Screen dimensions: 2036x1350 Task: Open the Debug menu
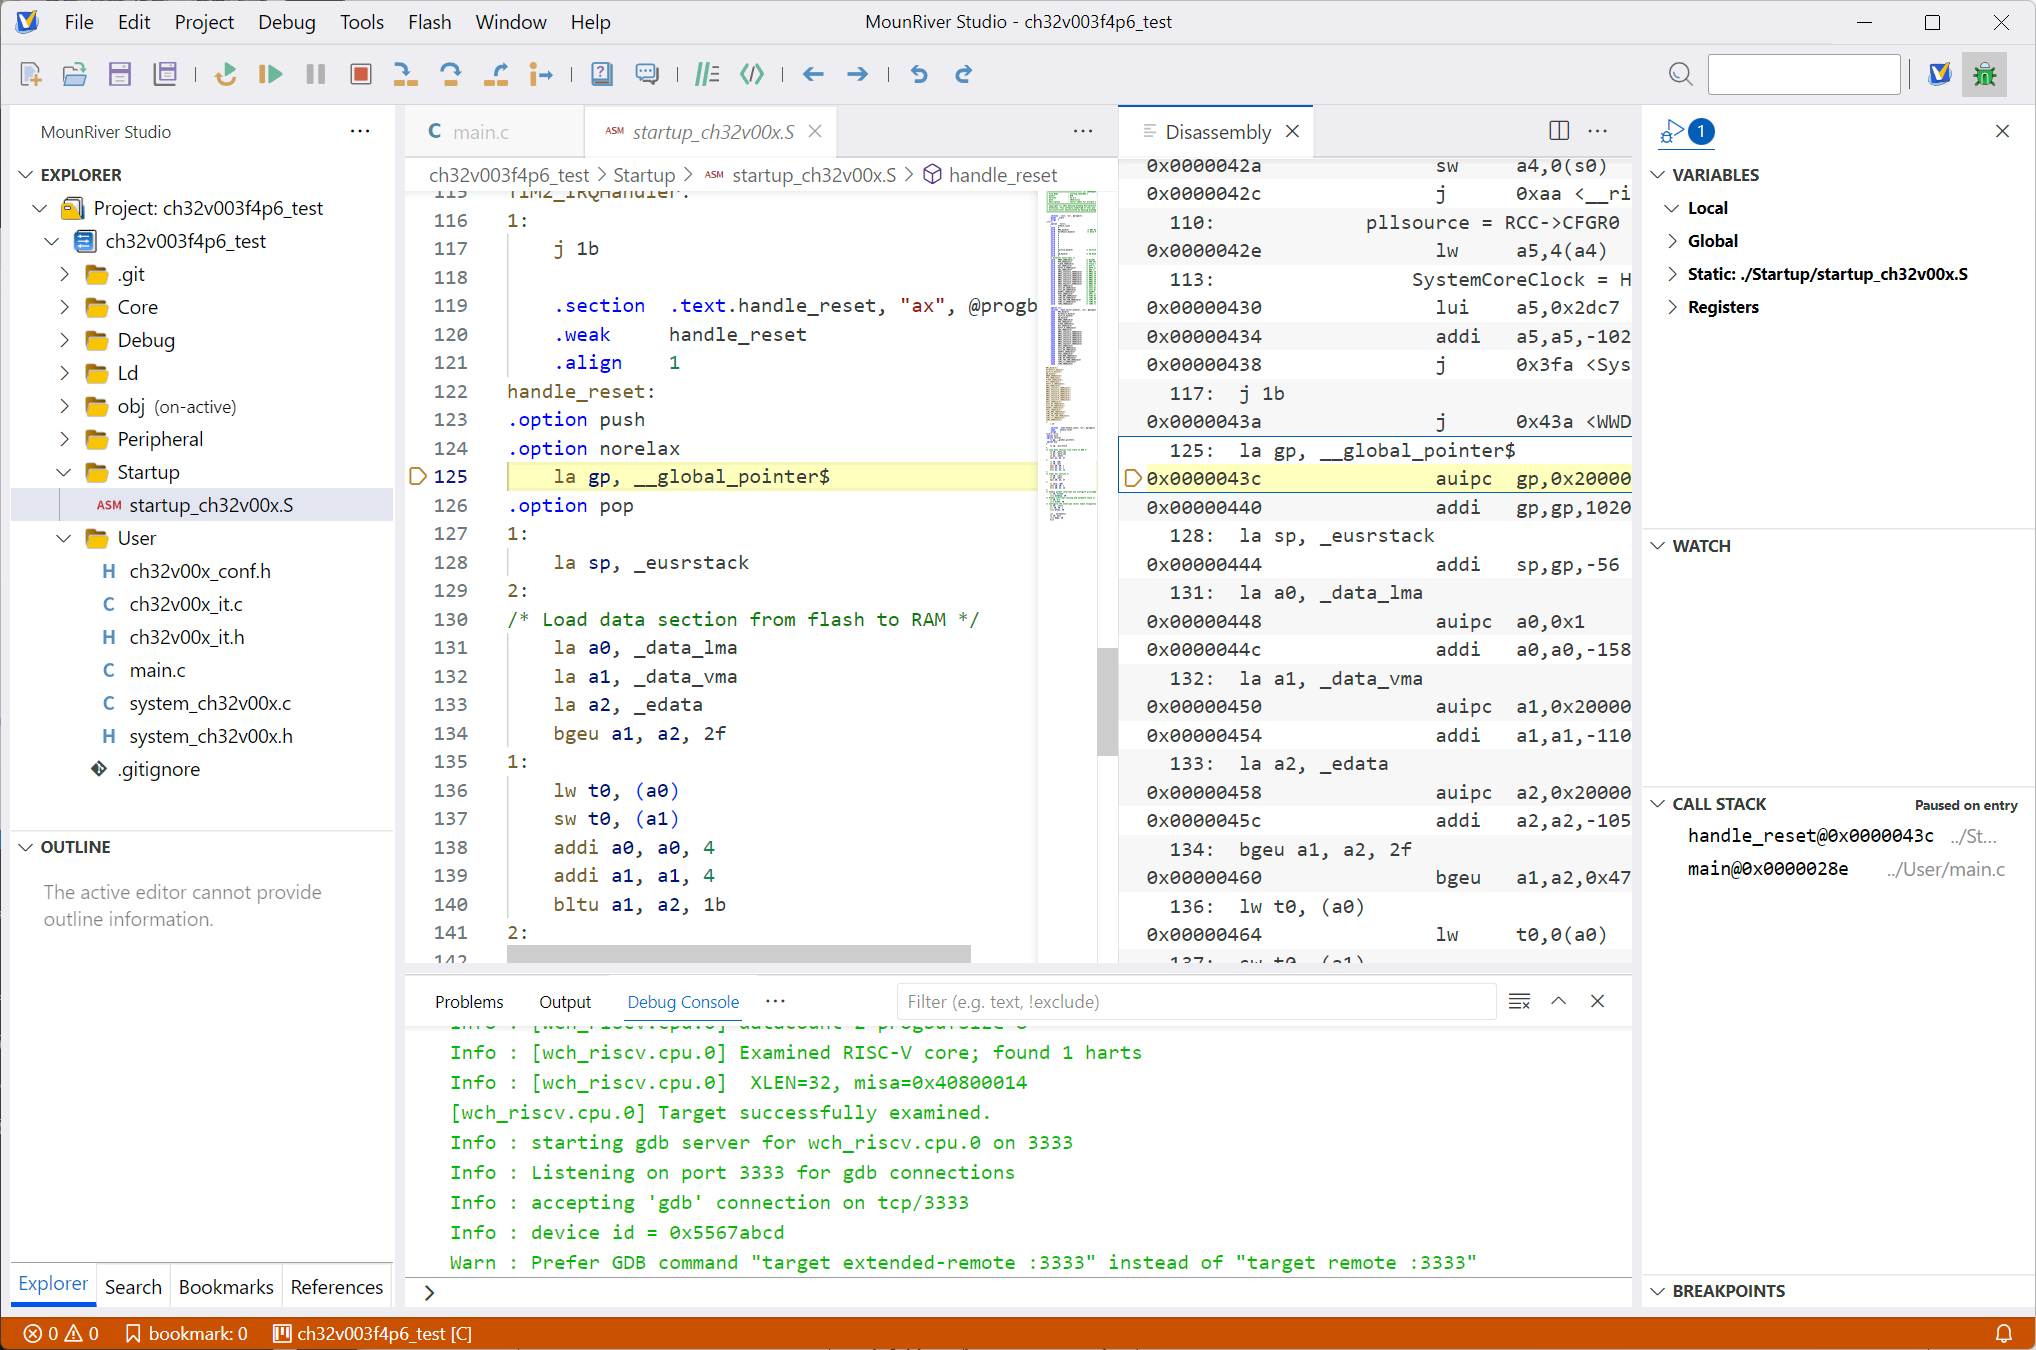[x=287, y=22]
